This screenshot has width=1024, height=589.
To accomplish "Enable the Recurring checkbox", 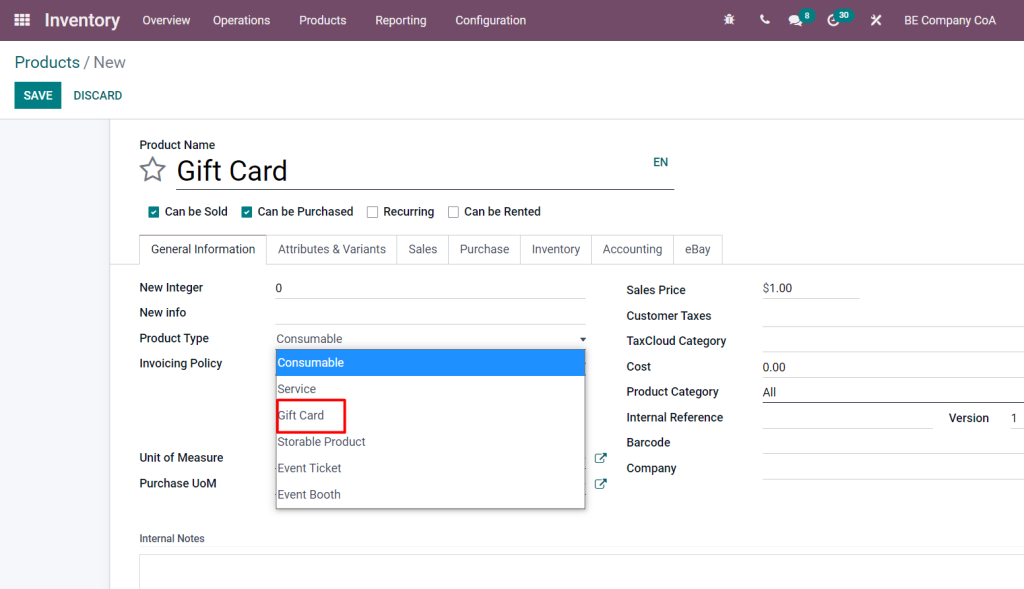I will (373, 211).
